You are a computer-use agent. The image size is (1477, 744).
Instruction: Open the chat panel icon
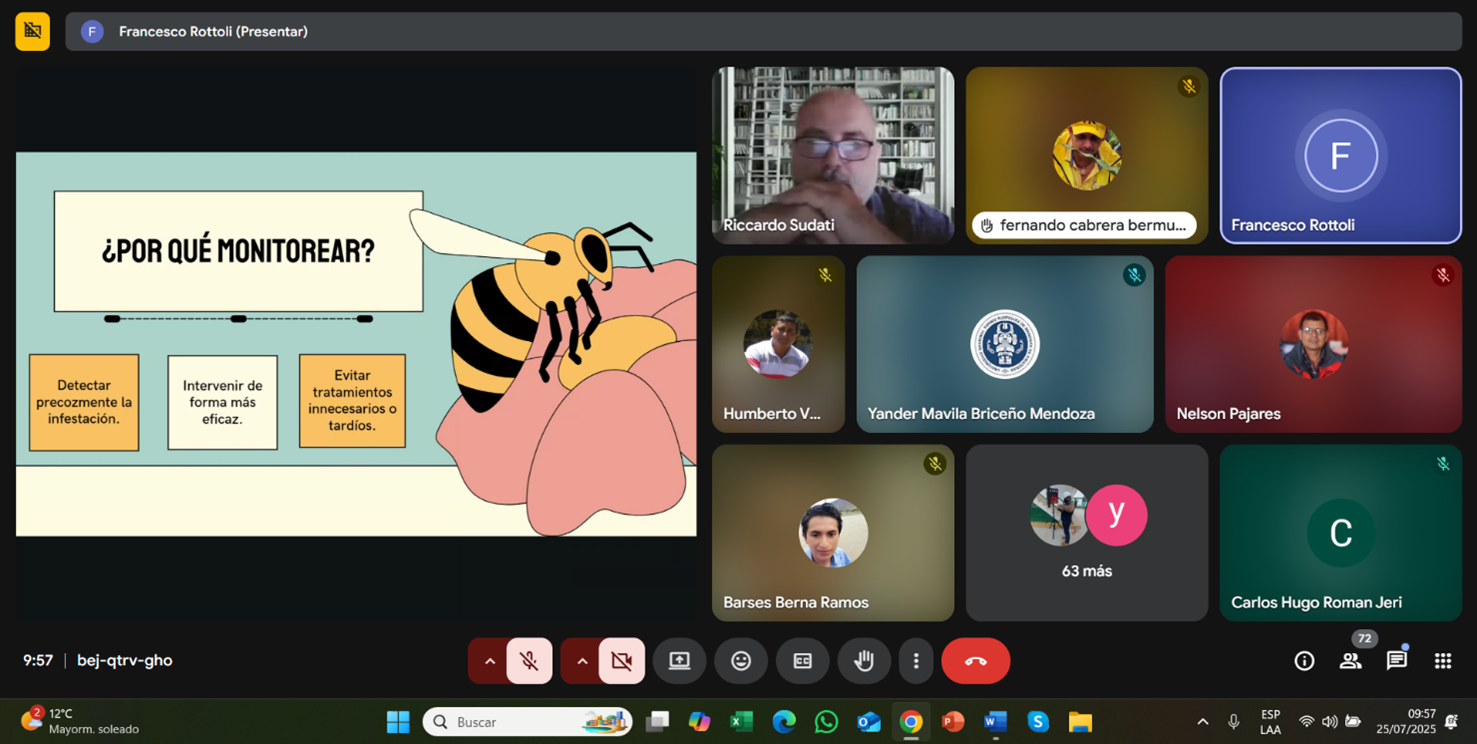coord(1396,661)
